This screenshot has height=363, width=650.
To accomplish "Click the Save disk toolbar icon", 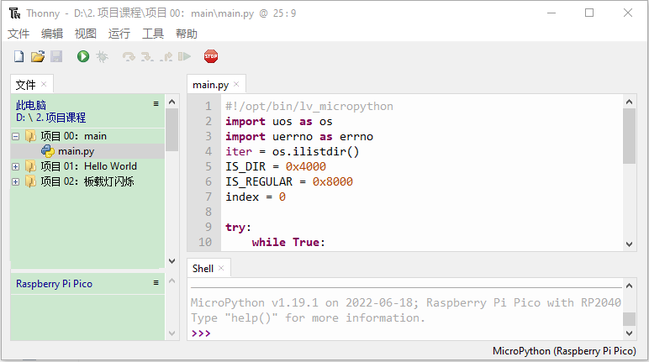I will tap(56, 56).
